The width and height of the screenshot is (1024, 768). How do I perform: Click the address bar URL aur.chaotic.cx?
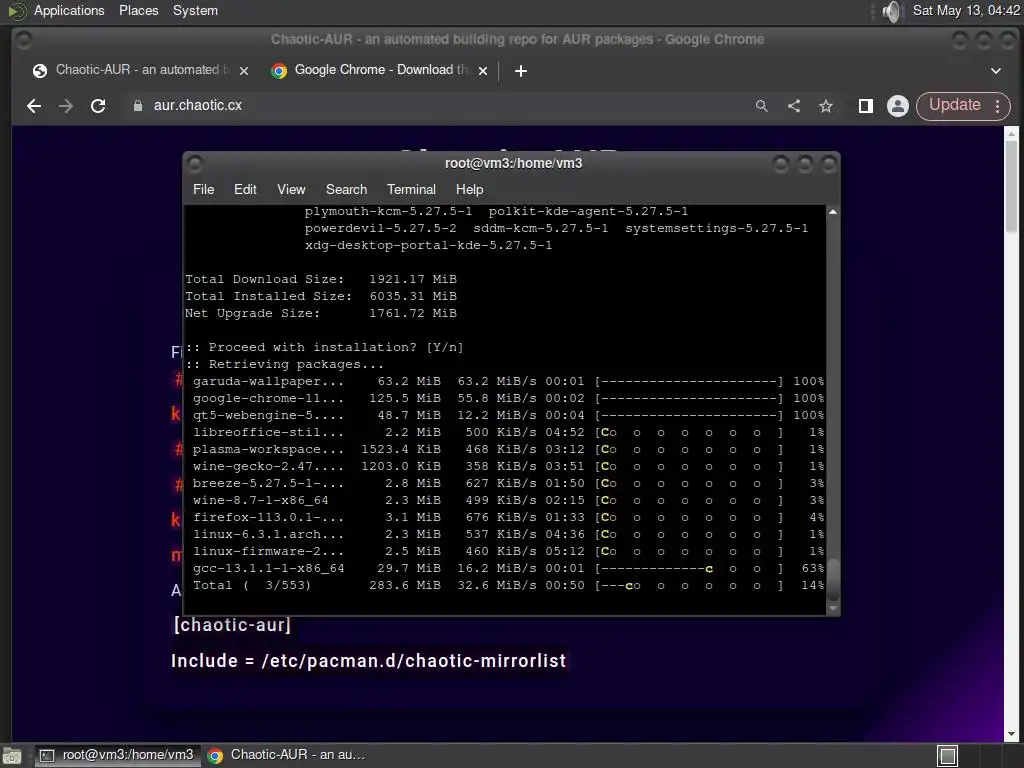point(198,105)
